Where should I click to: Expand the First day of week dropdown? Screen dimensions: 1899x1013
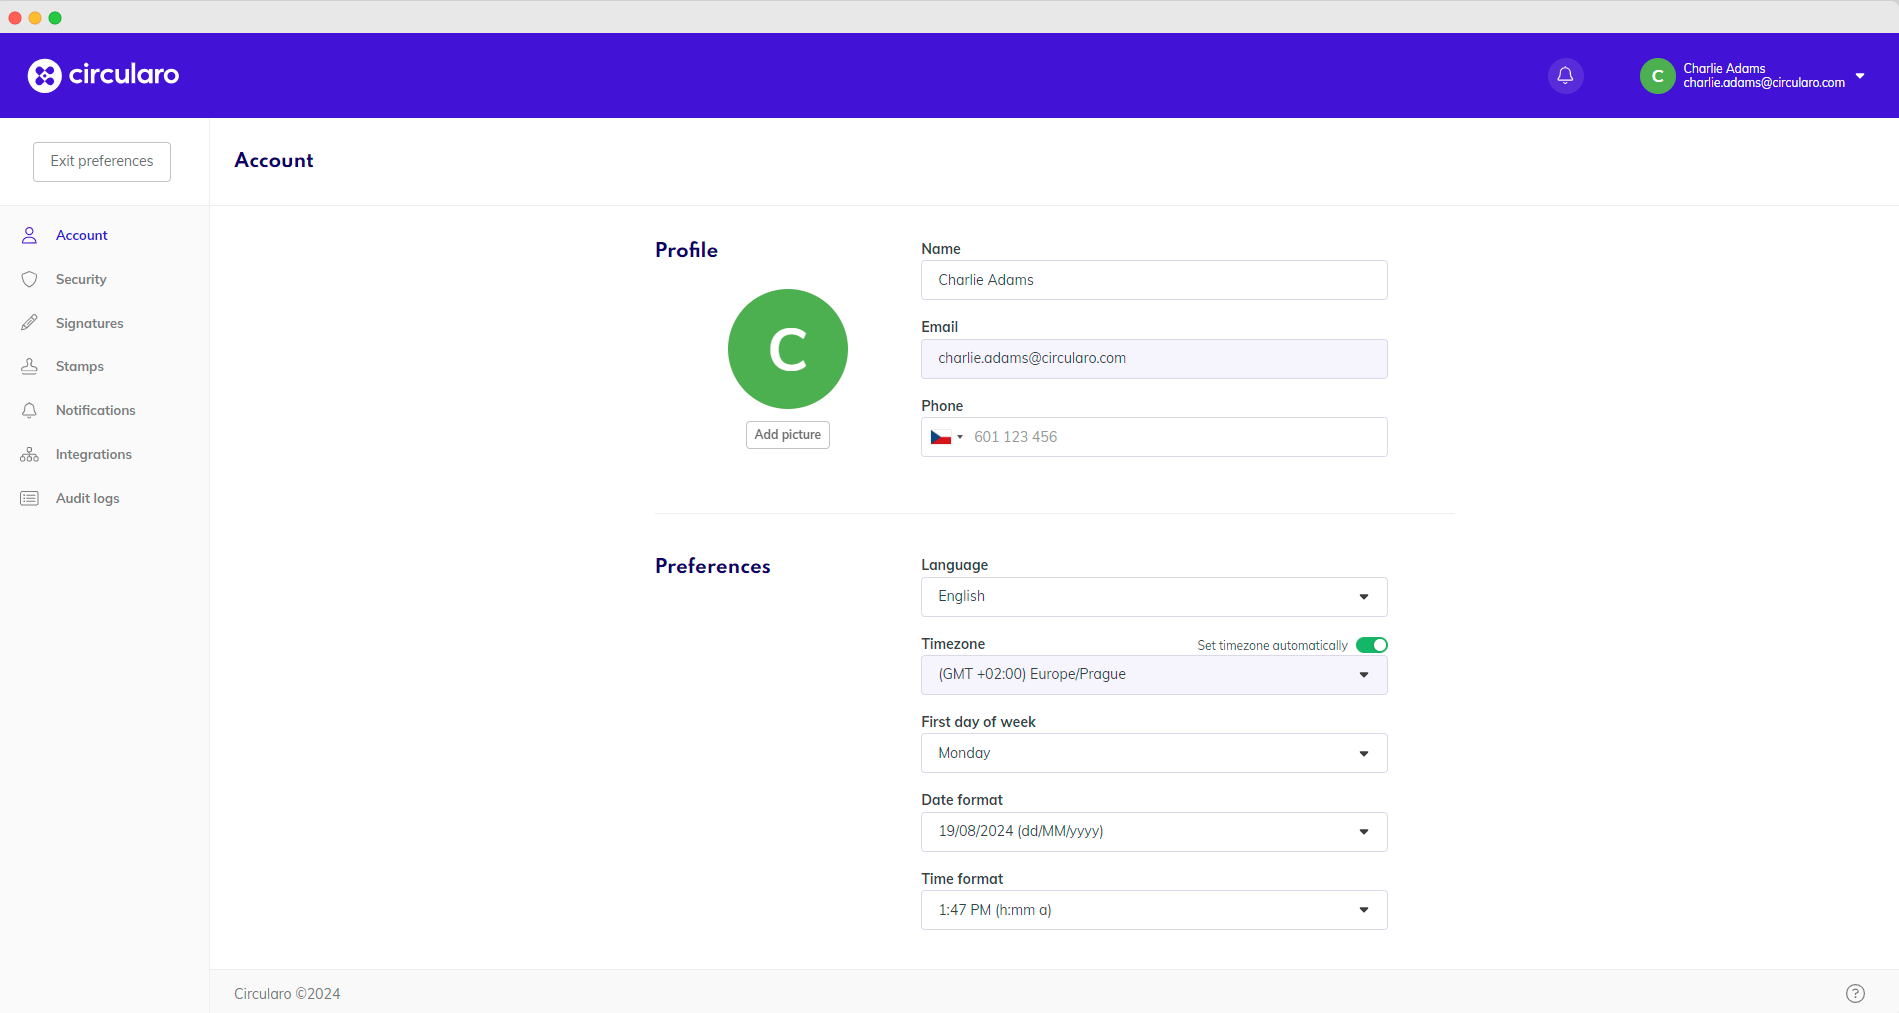pos(1153,753)
